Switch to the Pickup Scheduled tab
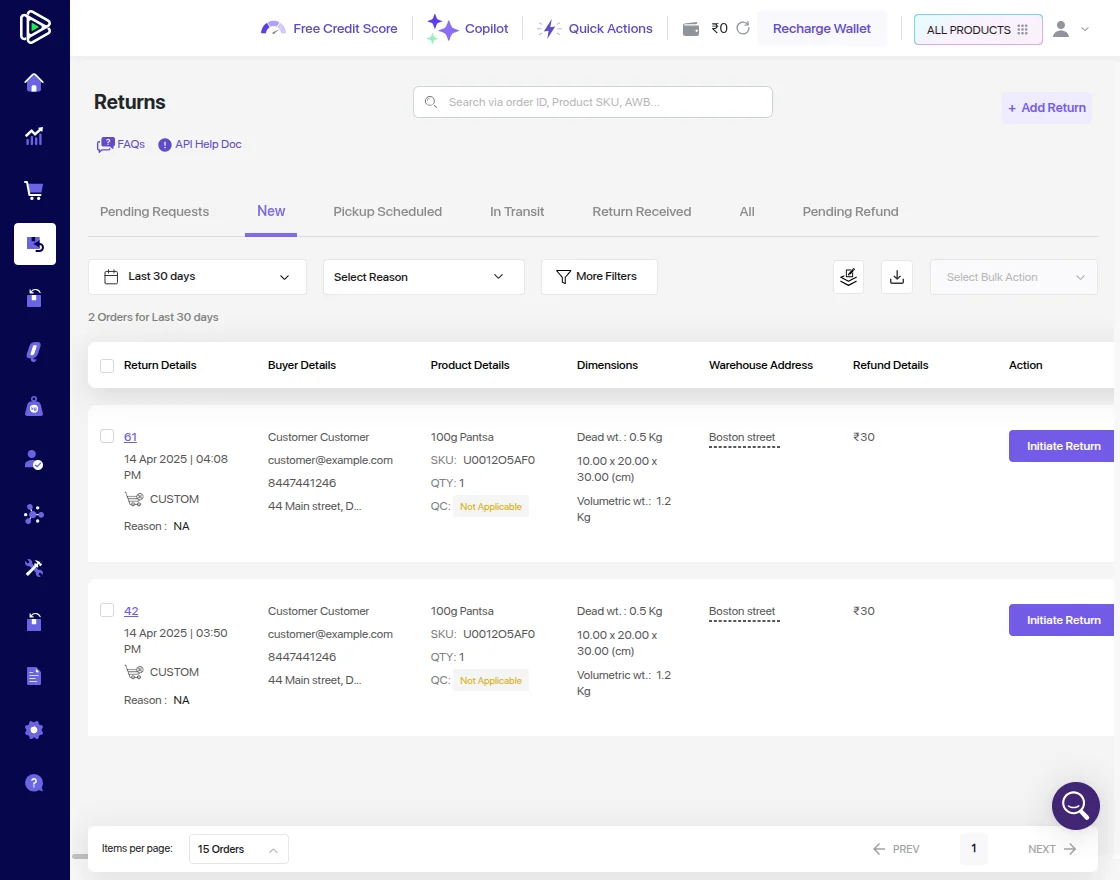 coord(387,212)
